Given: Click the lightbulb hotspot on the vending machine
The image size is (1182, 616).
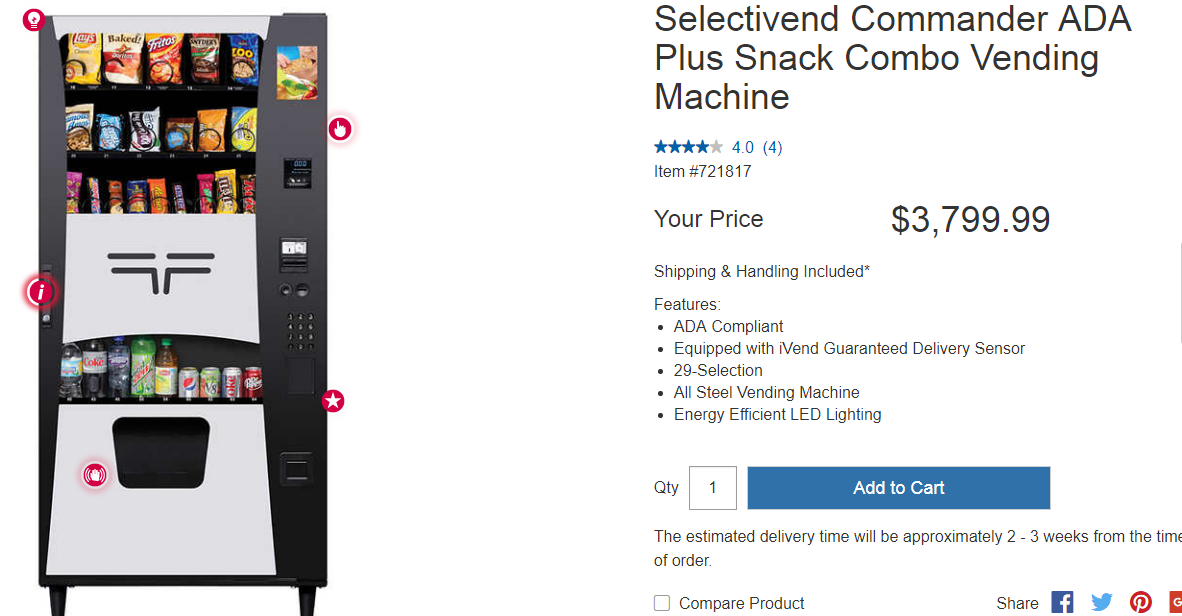Looking at the screenshot, I should pos(33,20).
